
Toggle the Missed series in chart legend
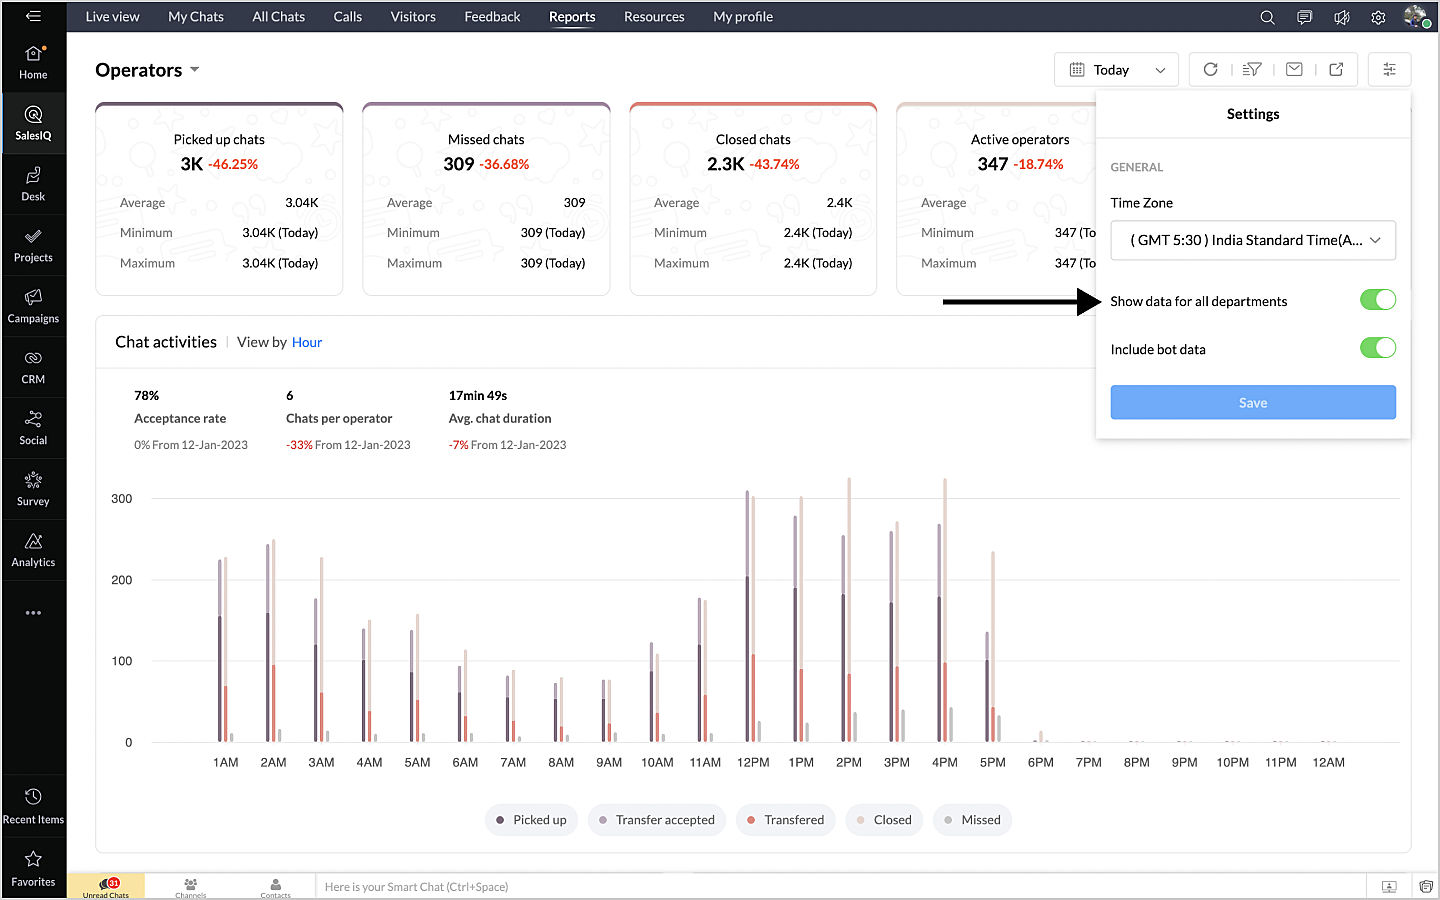pos(972,820)
